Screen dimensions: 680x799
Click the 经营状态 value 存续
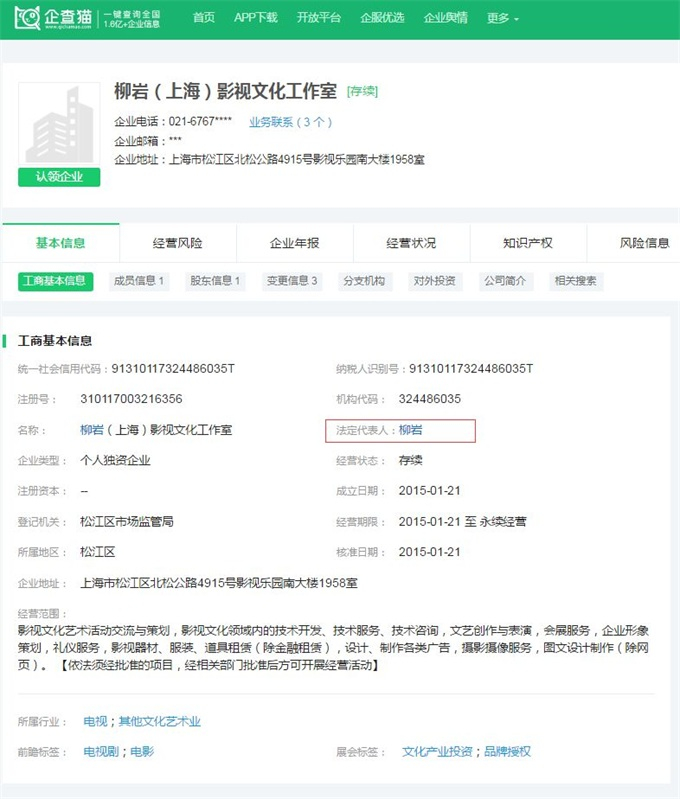(410, 461)
